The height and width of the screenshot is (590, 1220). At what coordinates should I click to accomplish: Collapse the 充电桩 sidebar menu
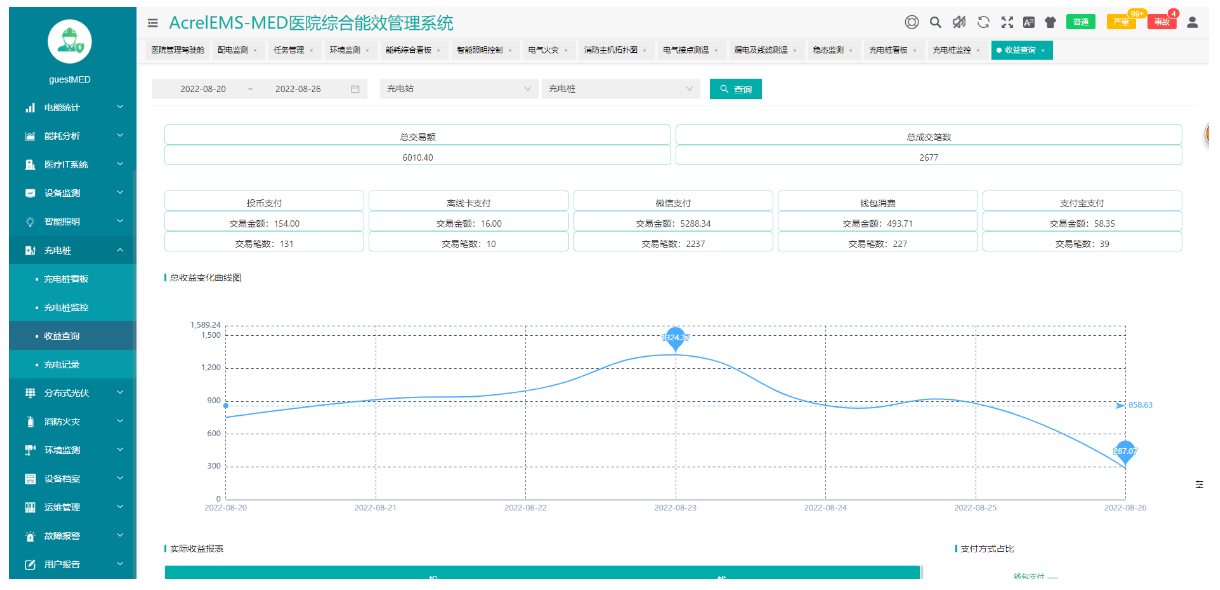point(68,251)
